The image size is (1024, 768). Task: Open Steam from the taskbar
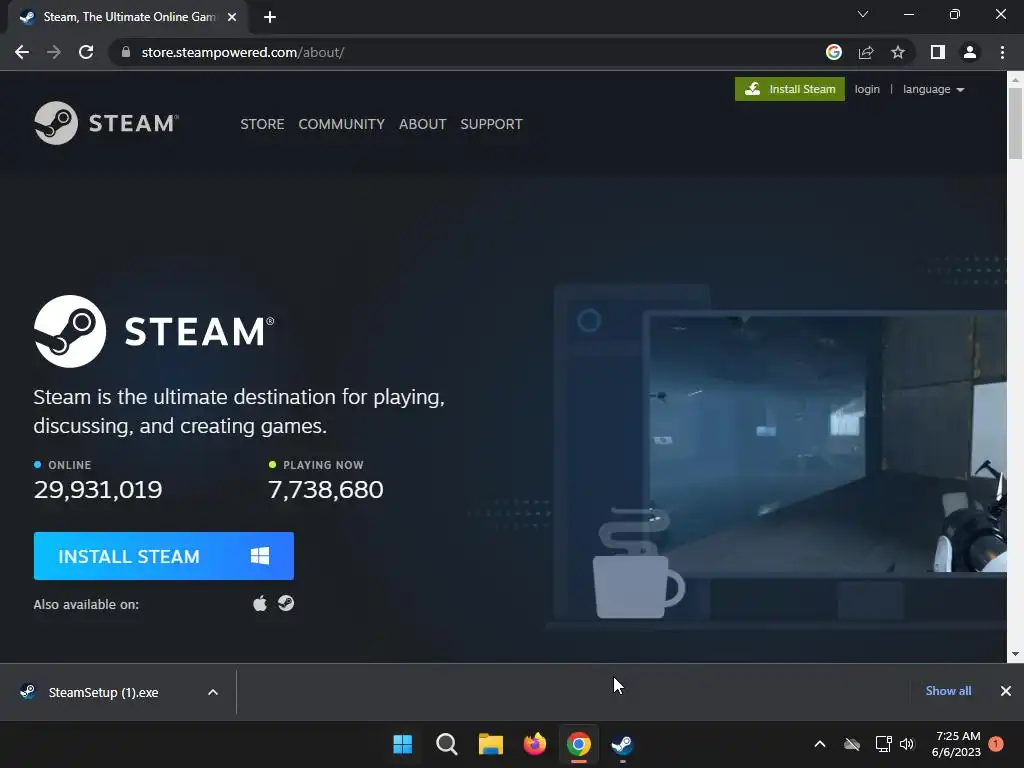[x=622, y=744]
